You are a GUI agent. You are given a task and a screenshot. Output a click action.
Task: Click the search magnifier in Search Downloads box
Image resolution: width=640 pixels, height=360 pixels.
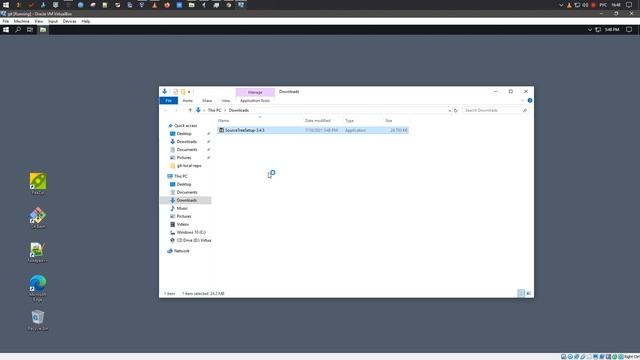[524, 110]
